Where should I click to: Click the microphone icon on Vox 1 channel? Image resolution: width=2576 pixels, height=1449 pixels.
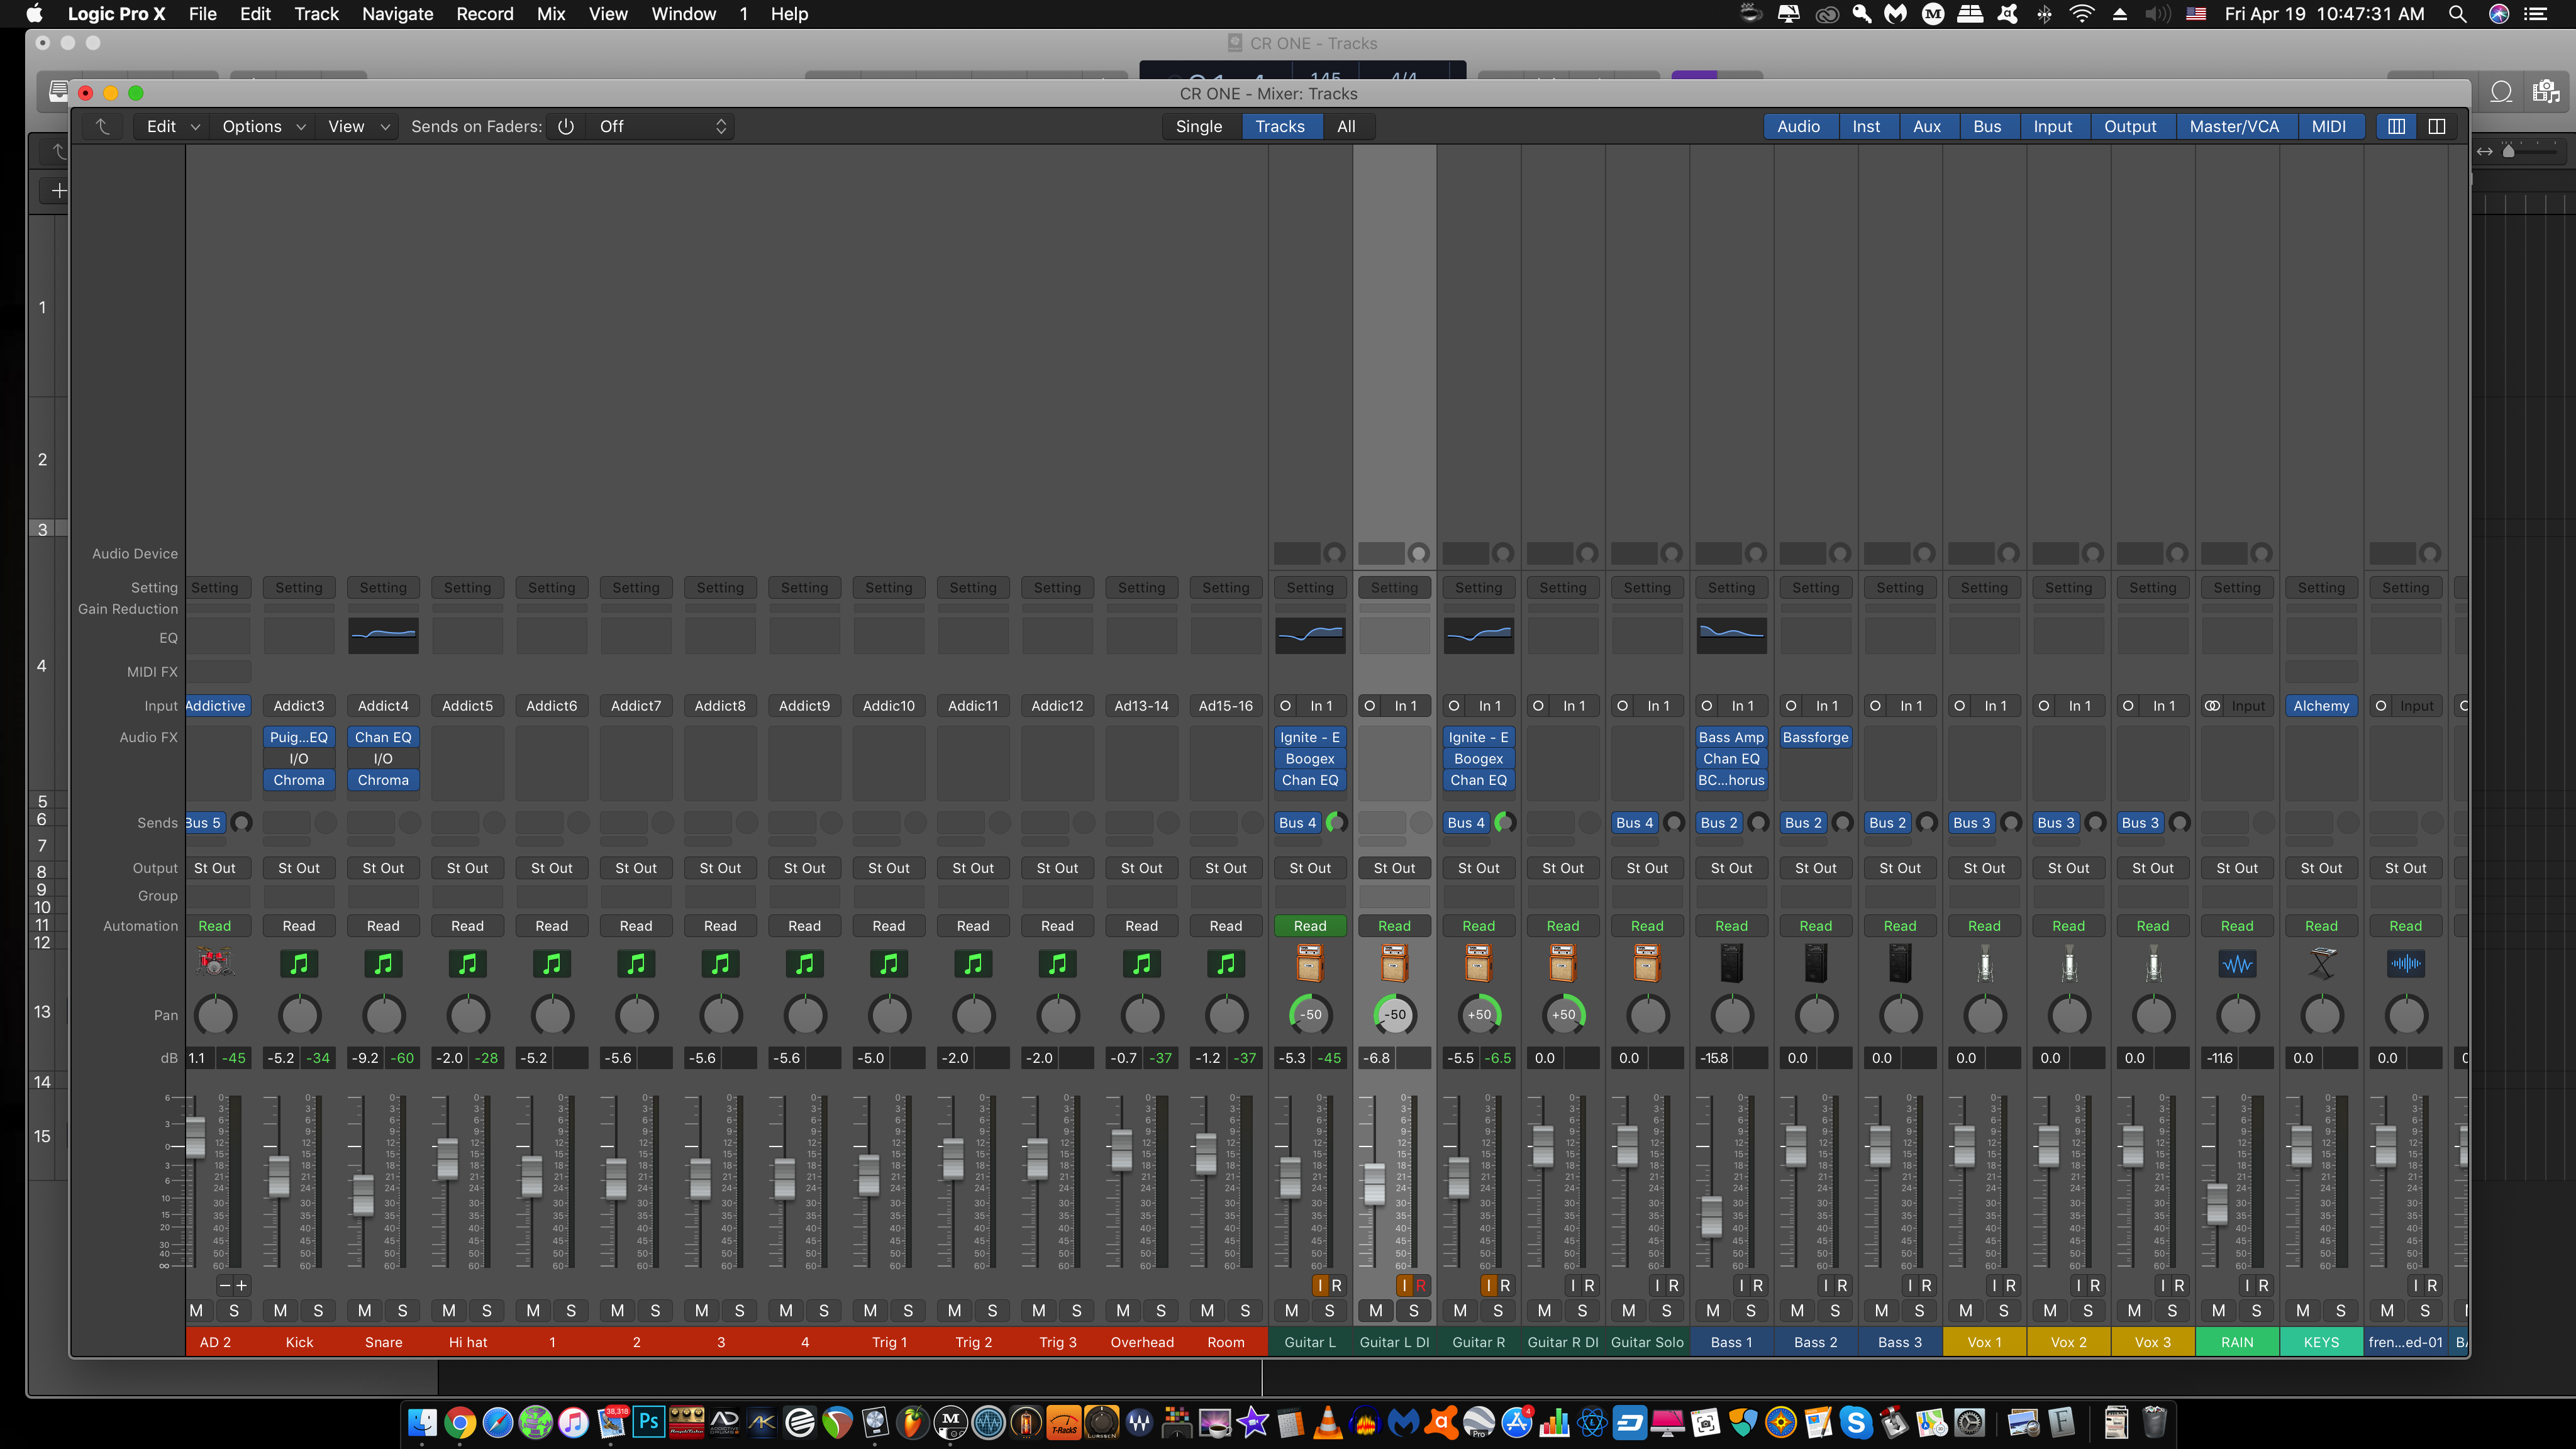coord(1984,963)
